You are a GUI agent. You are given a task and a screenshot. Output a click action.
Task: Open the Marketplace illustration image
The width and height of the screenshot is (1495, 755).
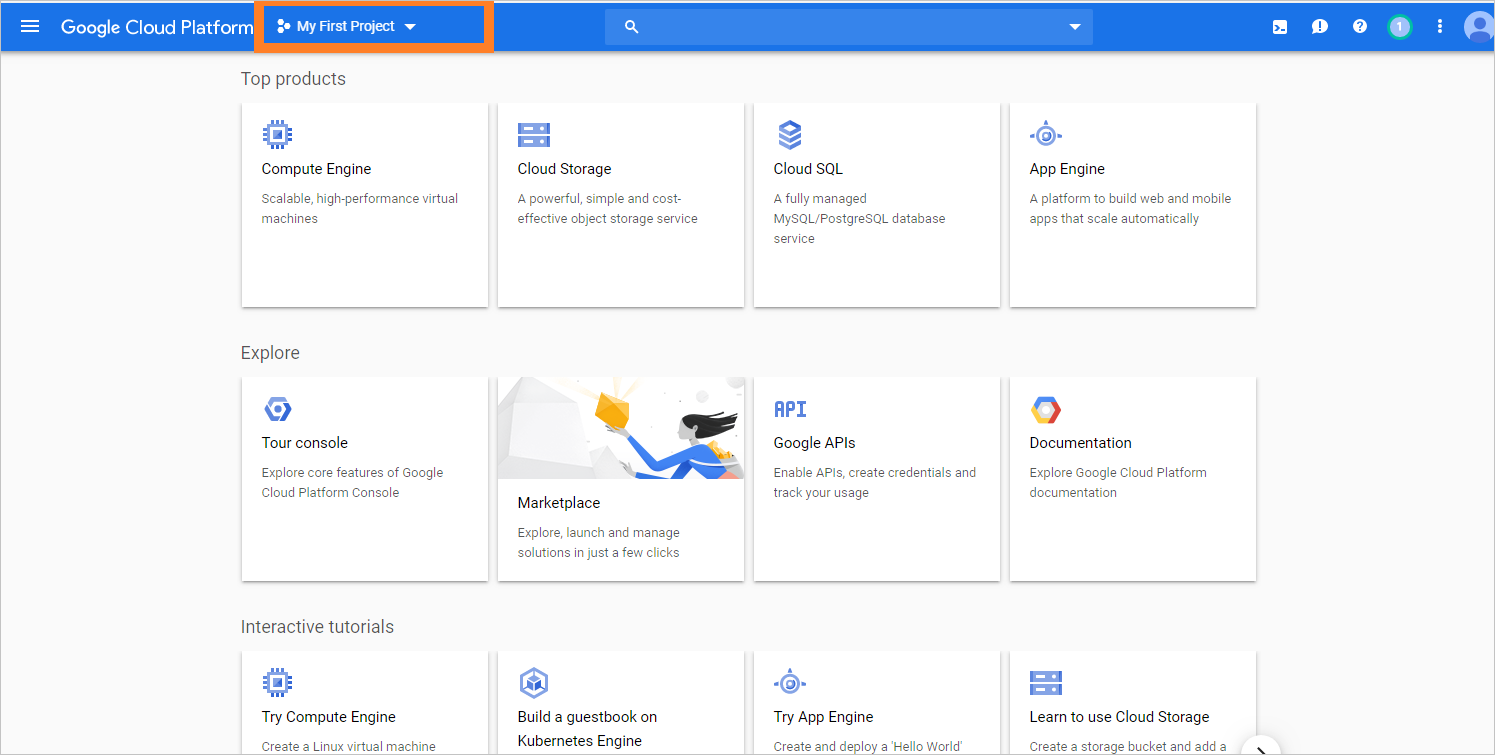tap(621, 428)
